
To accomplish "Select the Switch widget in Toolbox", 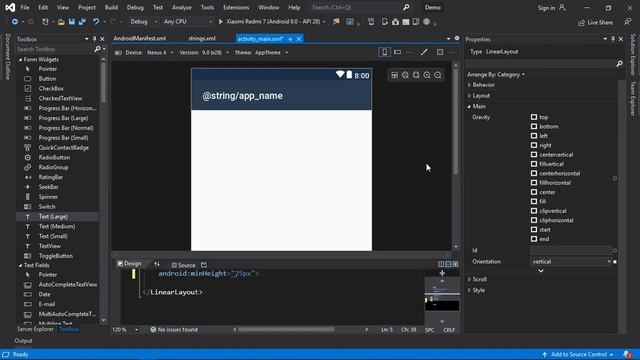I will click(x=47, y=207).
